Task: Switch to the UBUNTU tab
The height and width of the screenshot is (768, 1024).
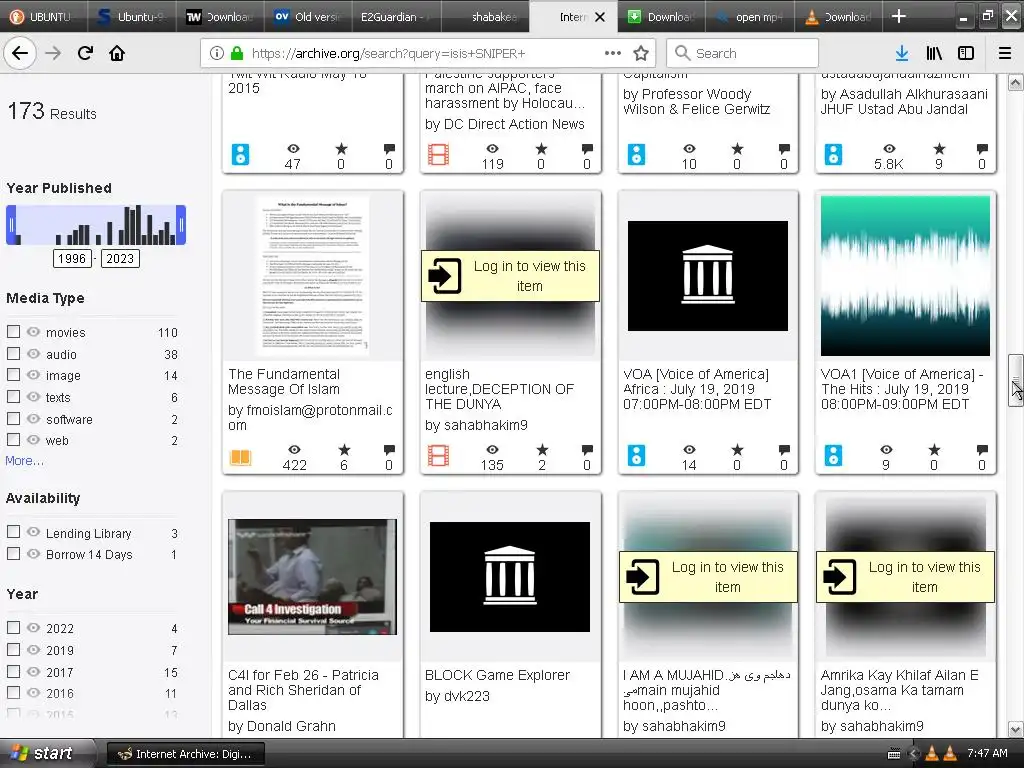Action: 43,16
